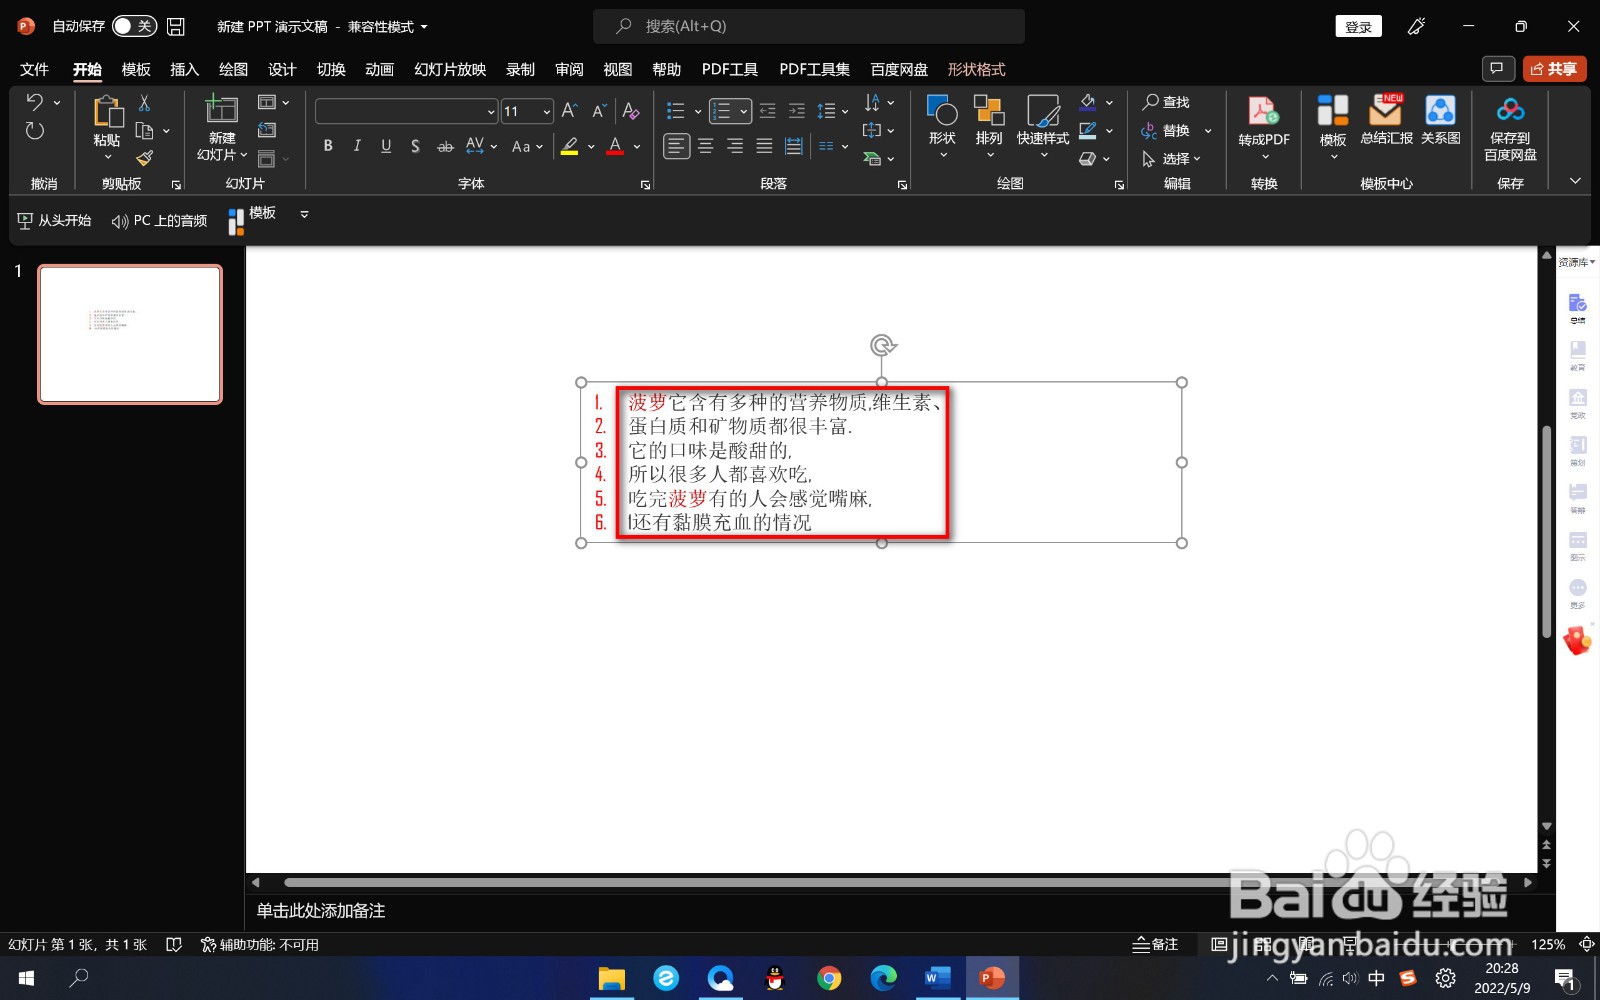Apply the yellow text highlight color
Image resolution: width=1600 pixels, height=1000 pixels.
[569, 146]
